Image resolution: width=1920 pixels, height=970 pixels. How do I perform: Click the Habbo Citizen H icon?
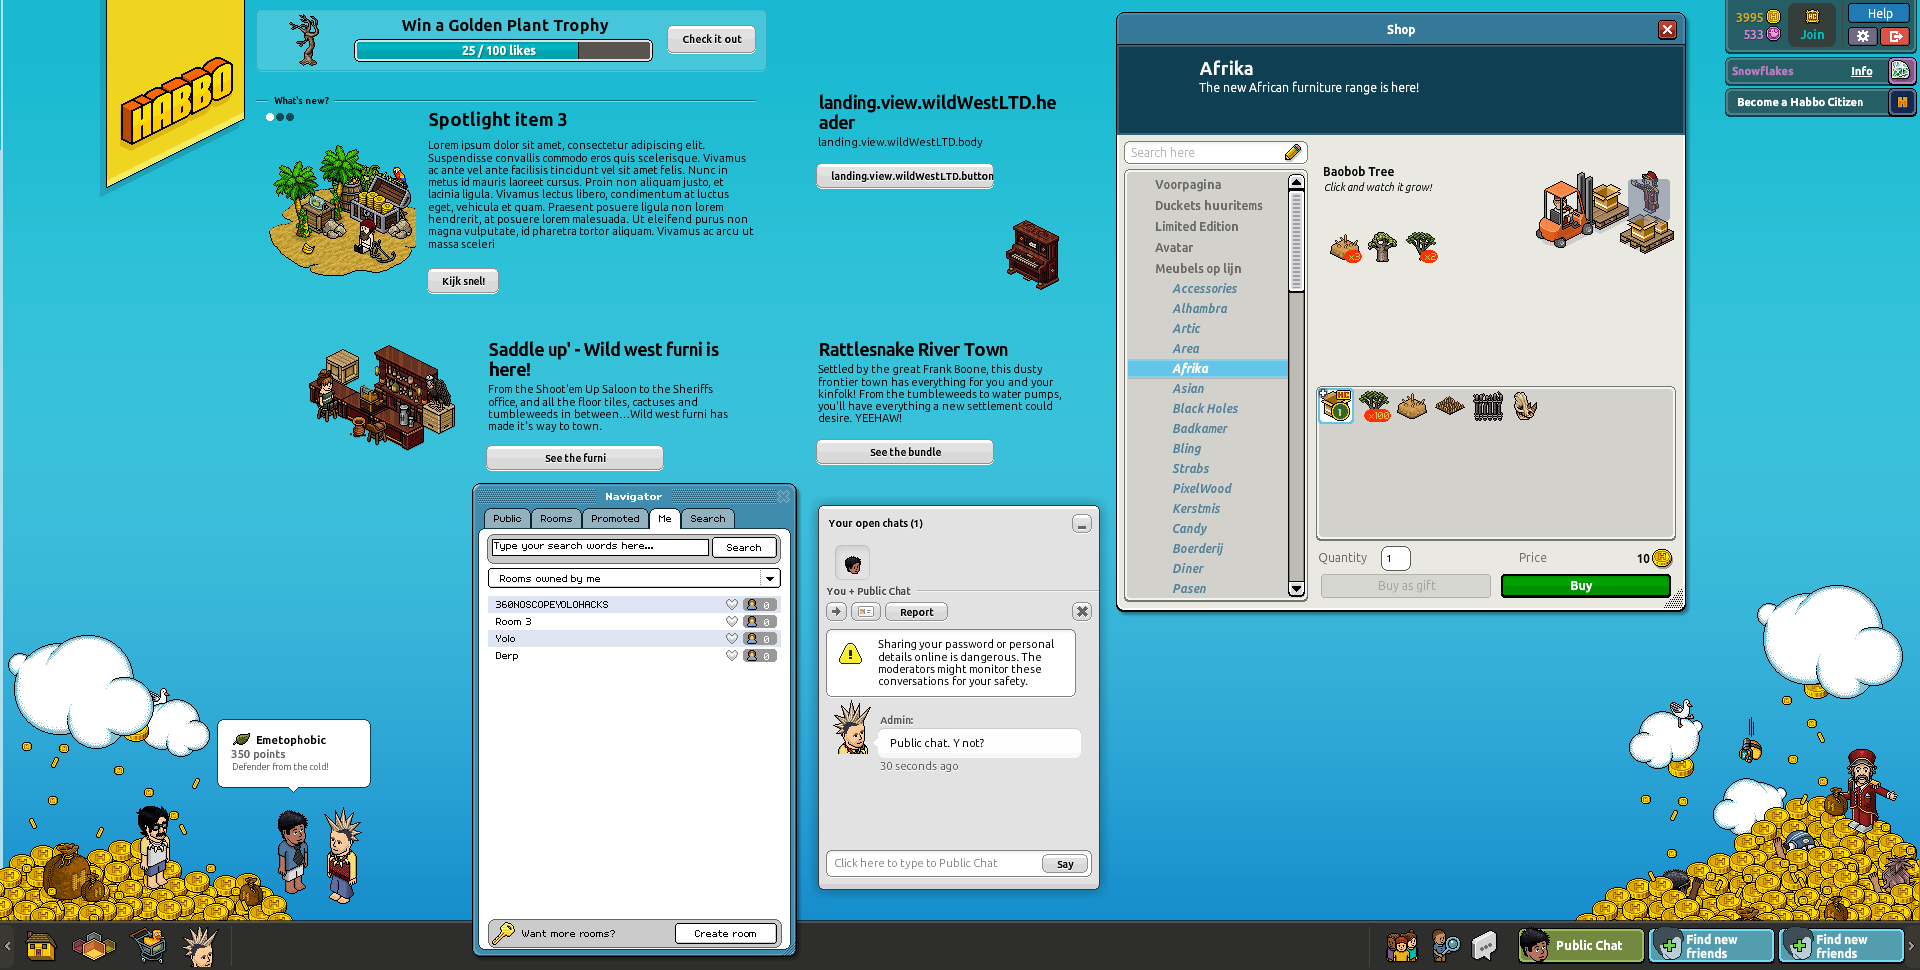tap(1901, 102)
